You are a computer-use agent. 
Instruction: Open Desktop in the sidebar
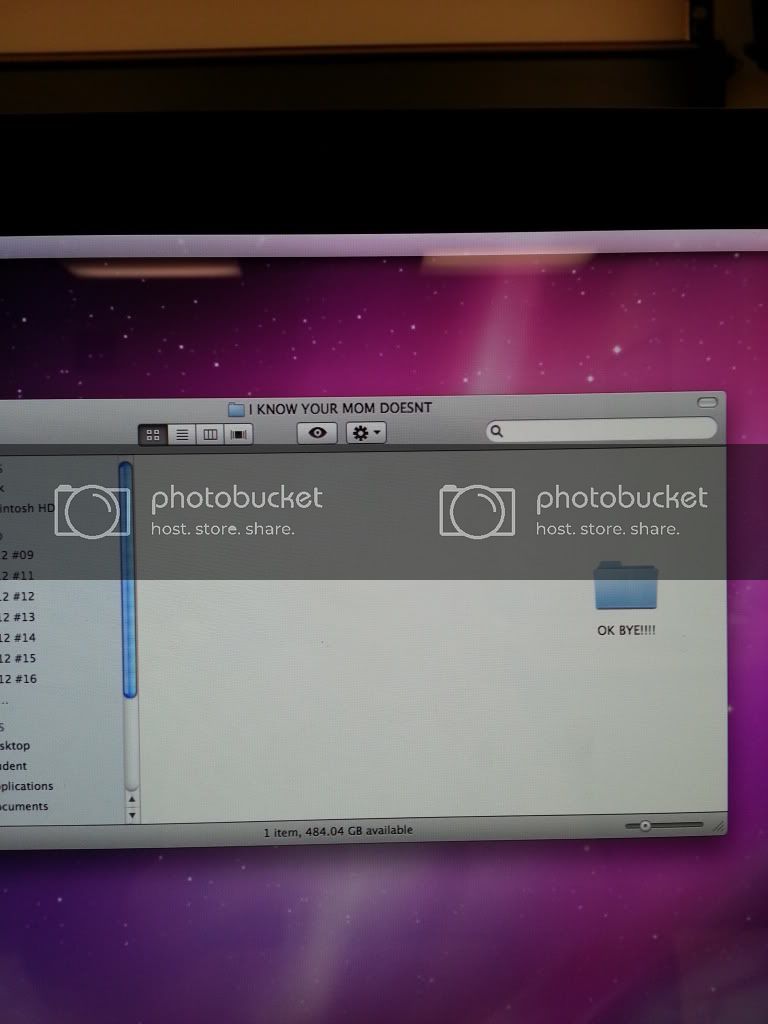pos(15,746)
